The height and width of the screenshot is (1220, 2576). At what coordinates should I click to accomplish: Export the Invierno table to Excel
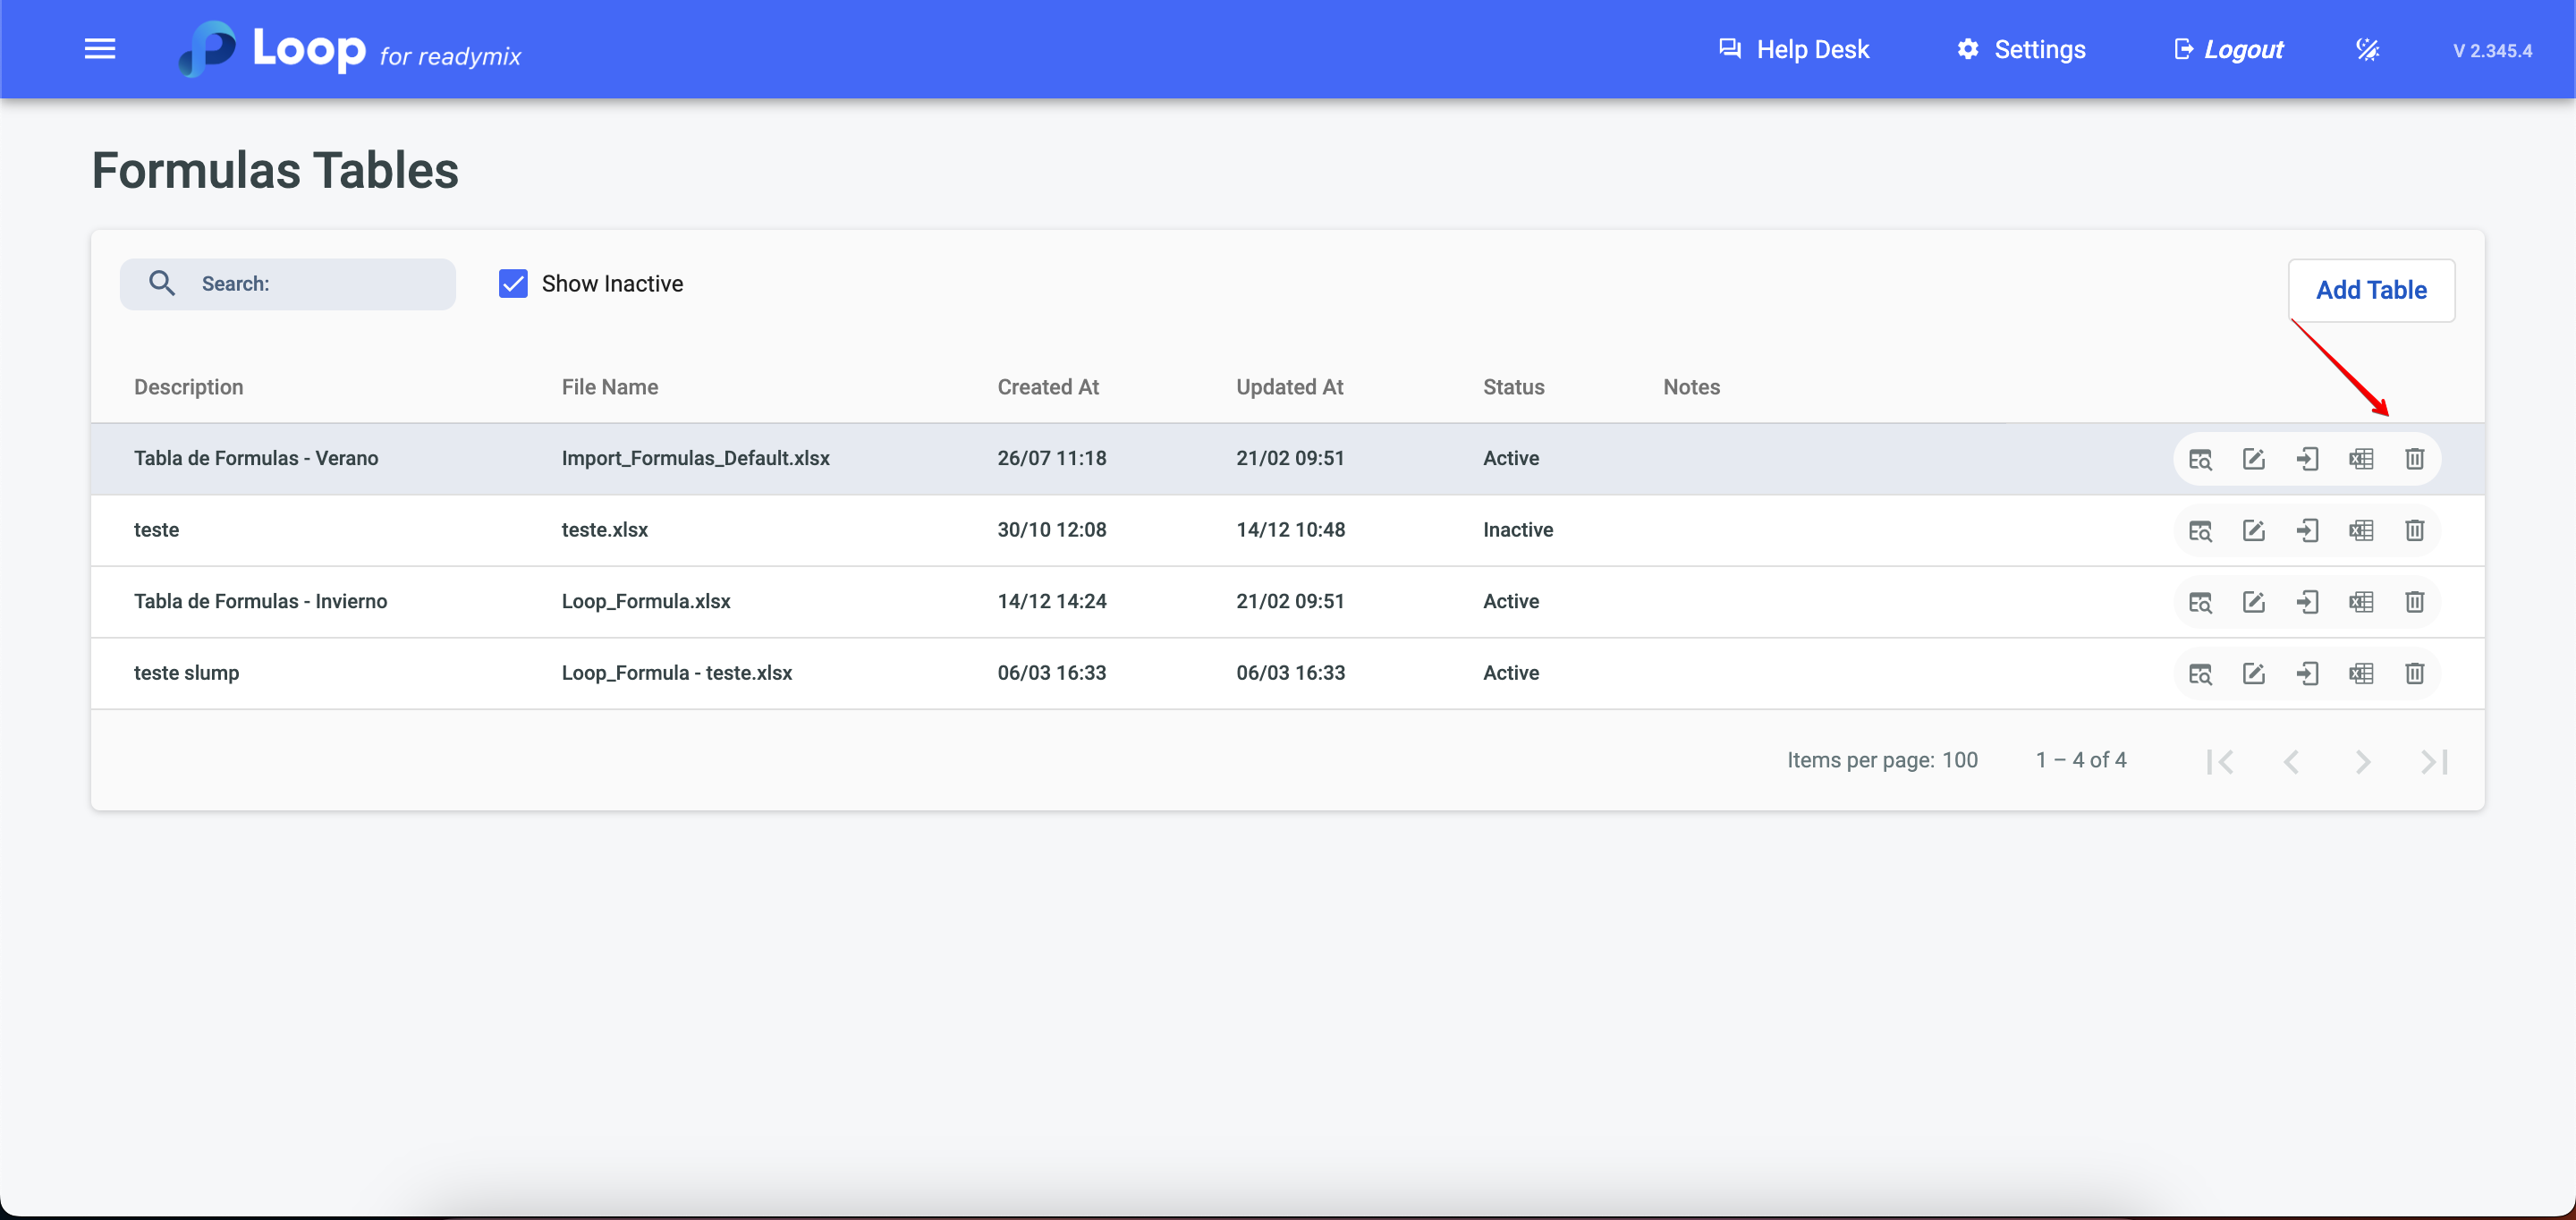click(x=2360, y=602)
